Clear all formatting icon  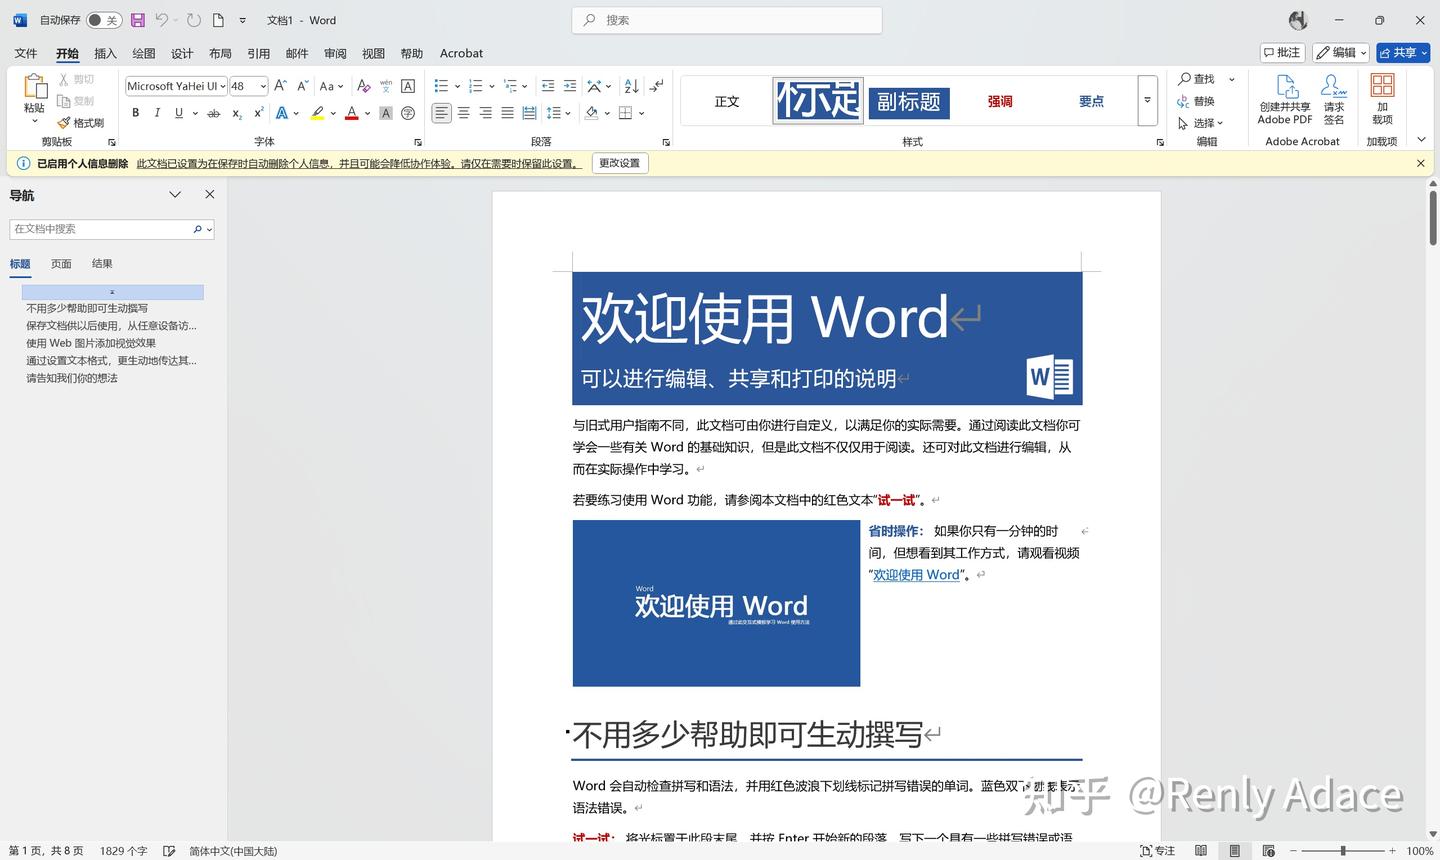click(364, 86)
